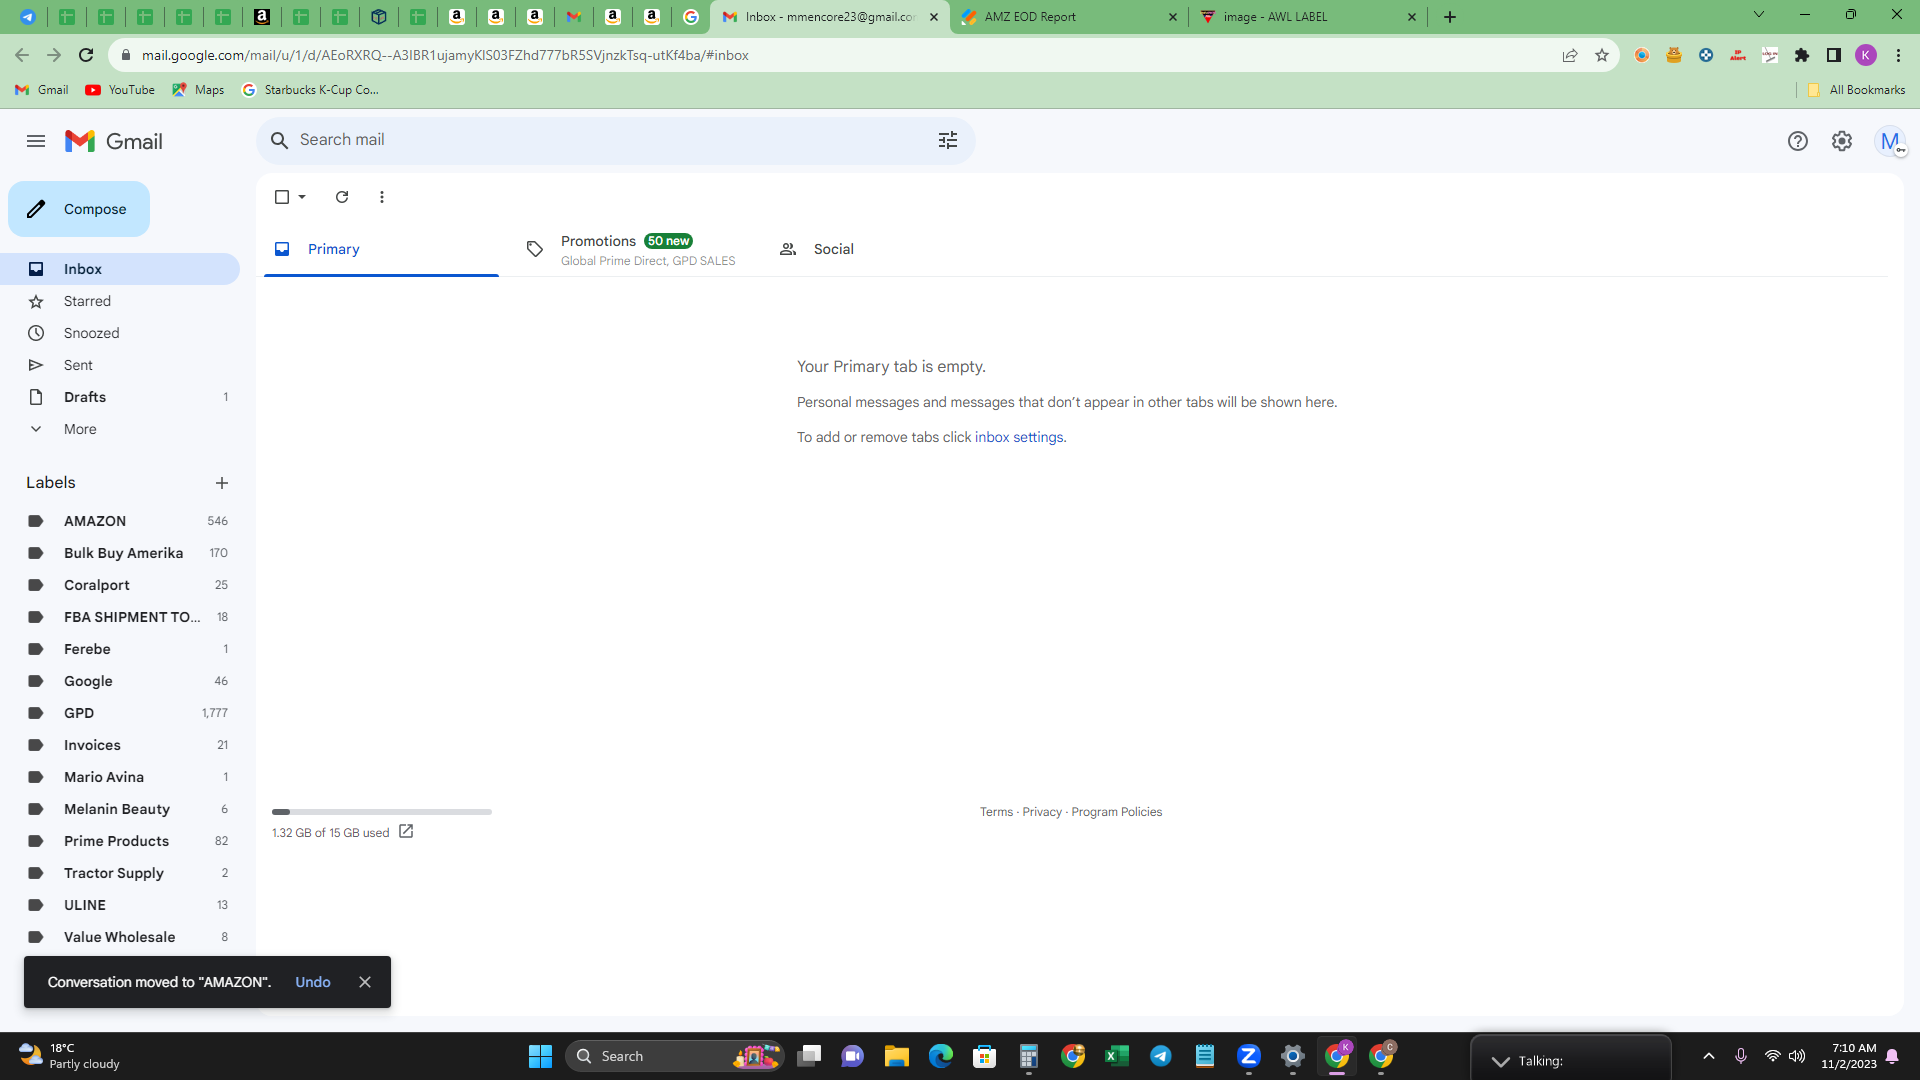Switch to AMZ EOD Report browser tab
This screenshot has width=1920, height=1080.
[1069, 17]
